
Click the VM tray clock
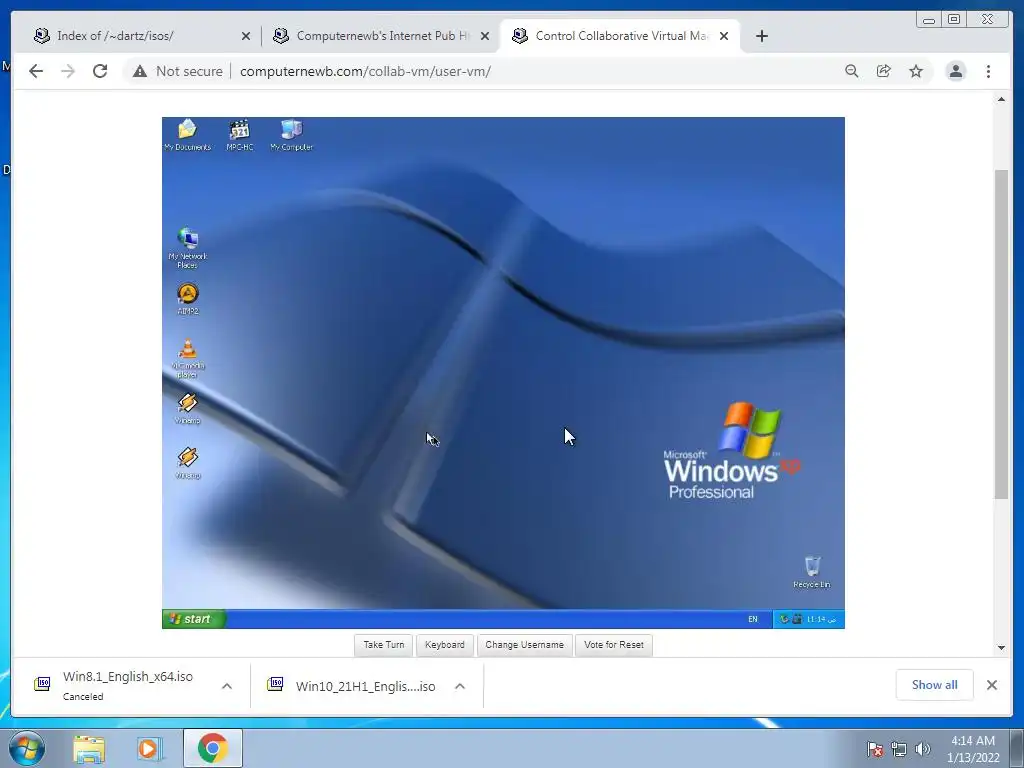pyautogui.click(x=820, y=619)
